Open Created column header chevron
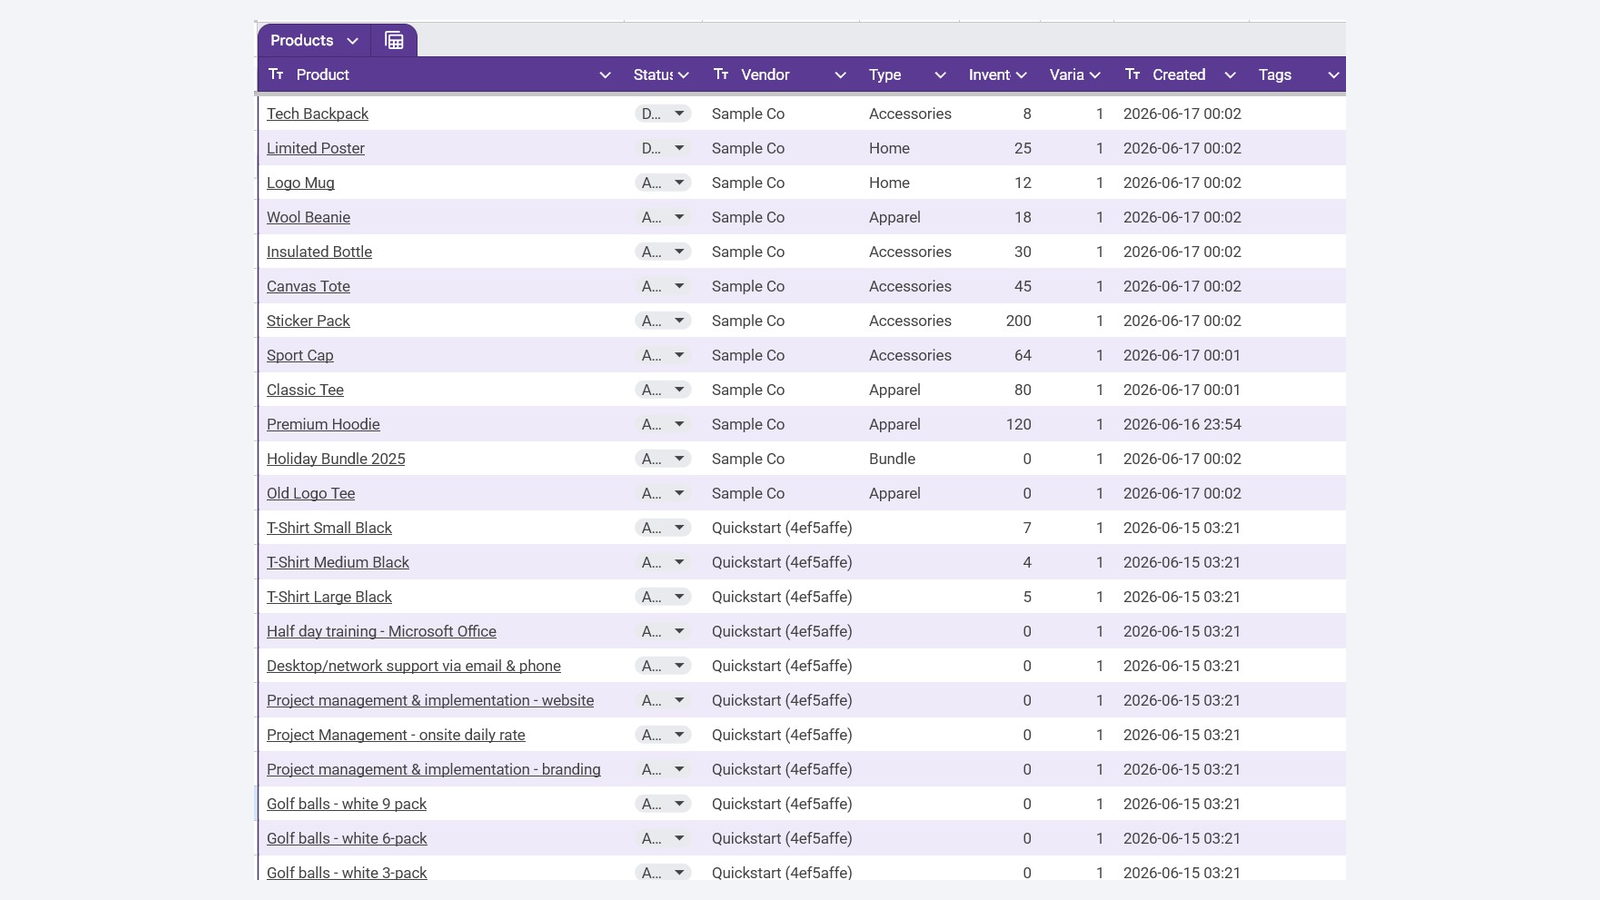Image resolution: width=1600 pixels, height=900 pixels. [x=1230, y=75]
